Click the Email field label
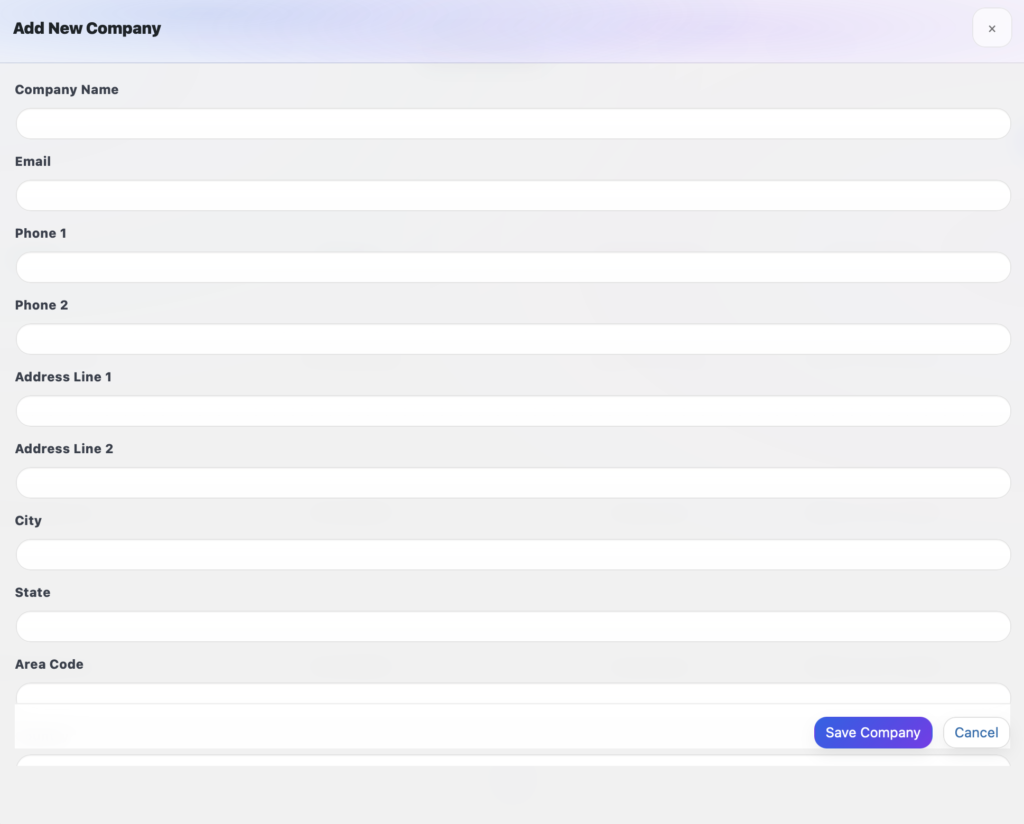Viewport: 1024px width, 824px height. (32, 161)
